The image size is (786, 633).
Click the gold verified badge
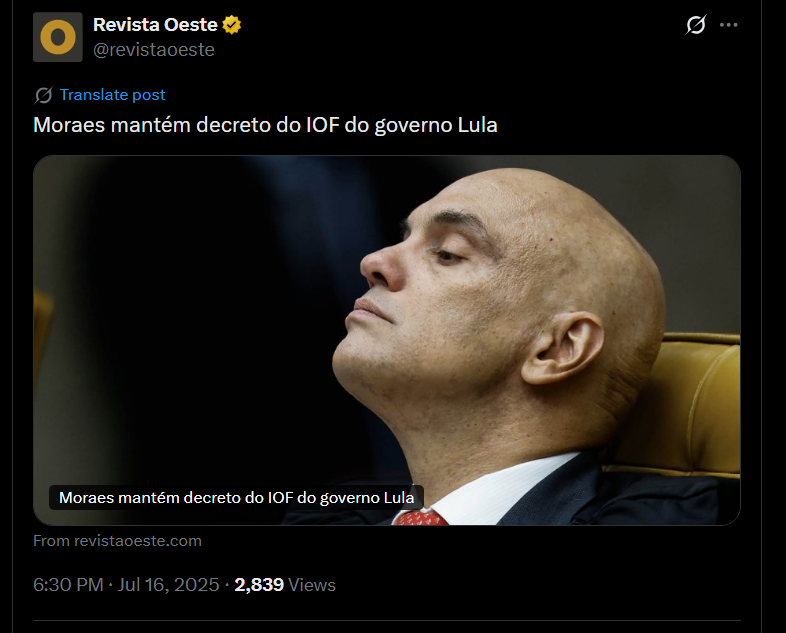232,25
